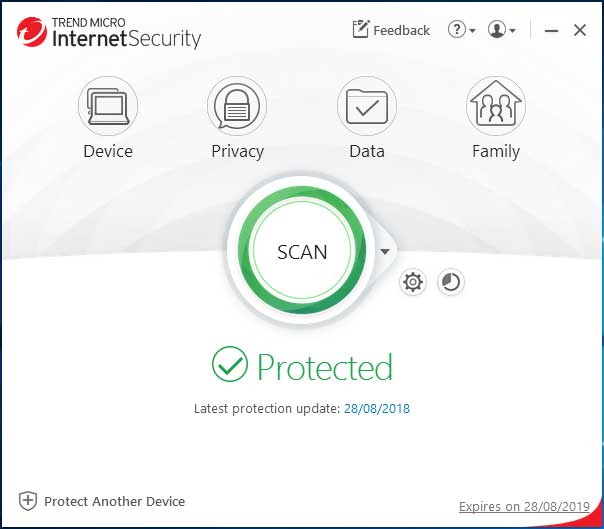604x529 pixels.
Task: Minimize the Internet Security window
Action: click(551, 30)
